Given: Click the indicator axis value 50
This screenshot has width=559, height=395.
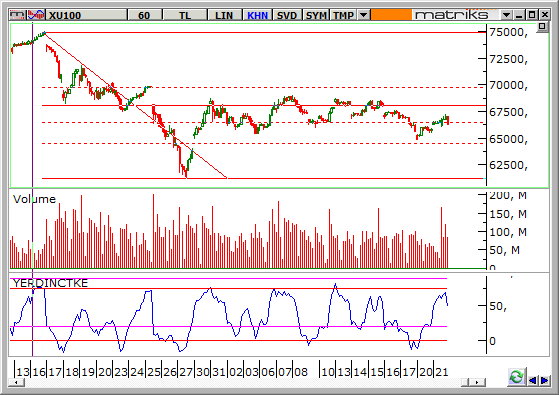Looking at the screenshot, I should (x=498, y=306).
